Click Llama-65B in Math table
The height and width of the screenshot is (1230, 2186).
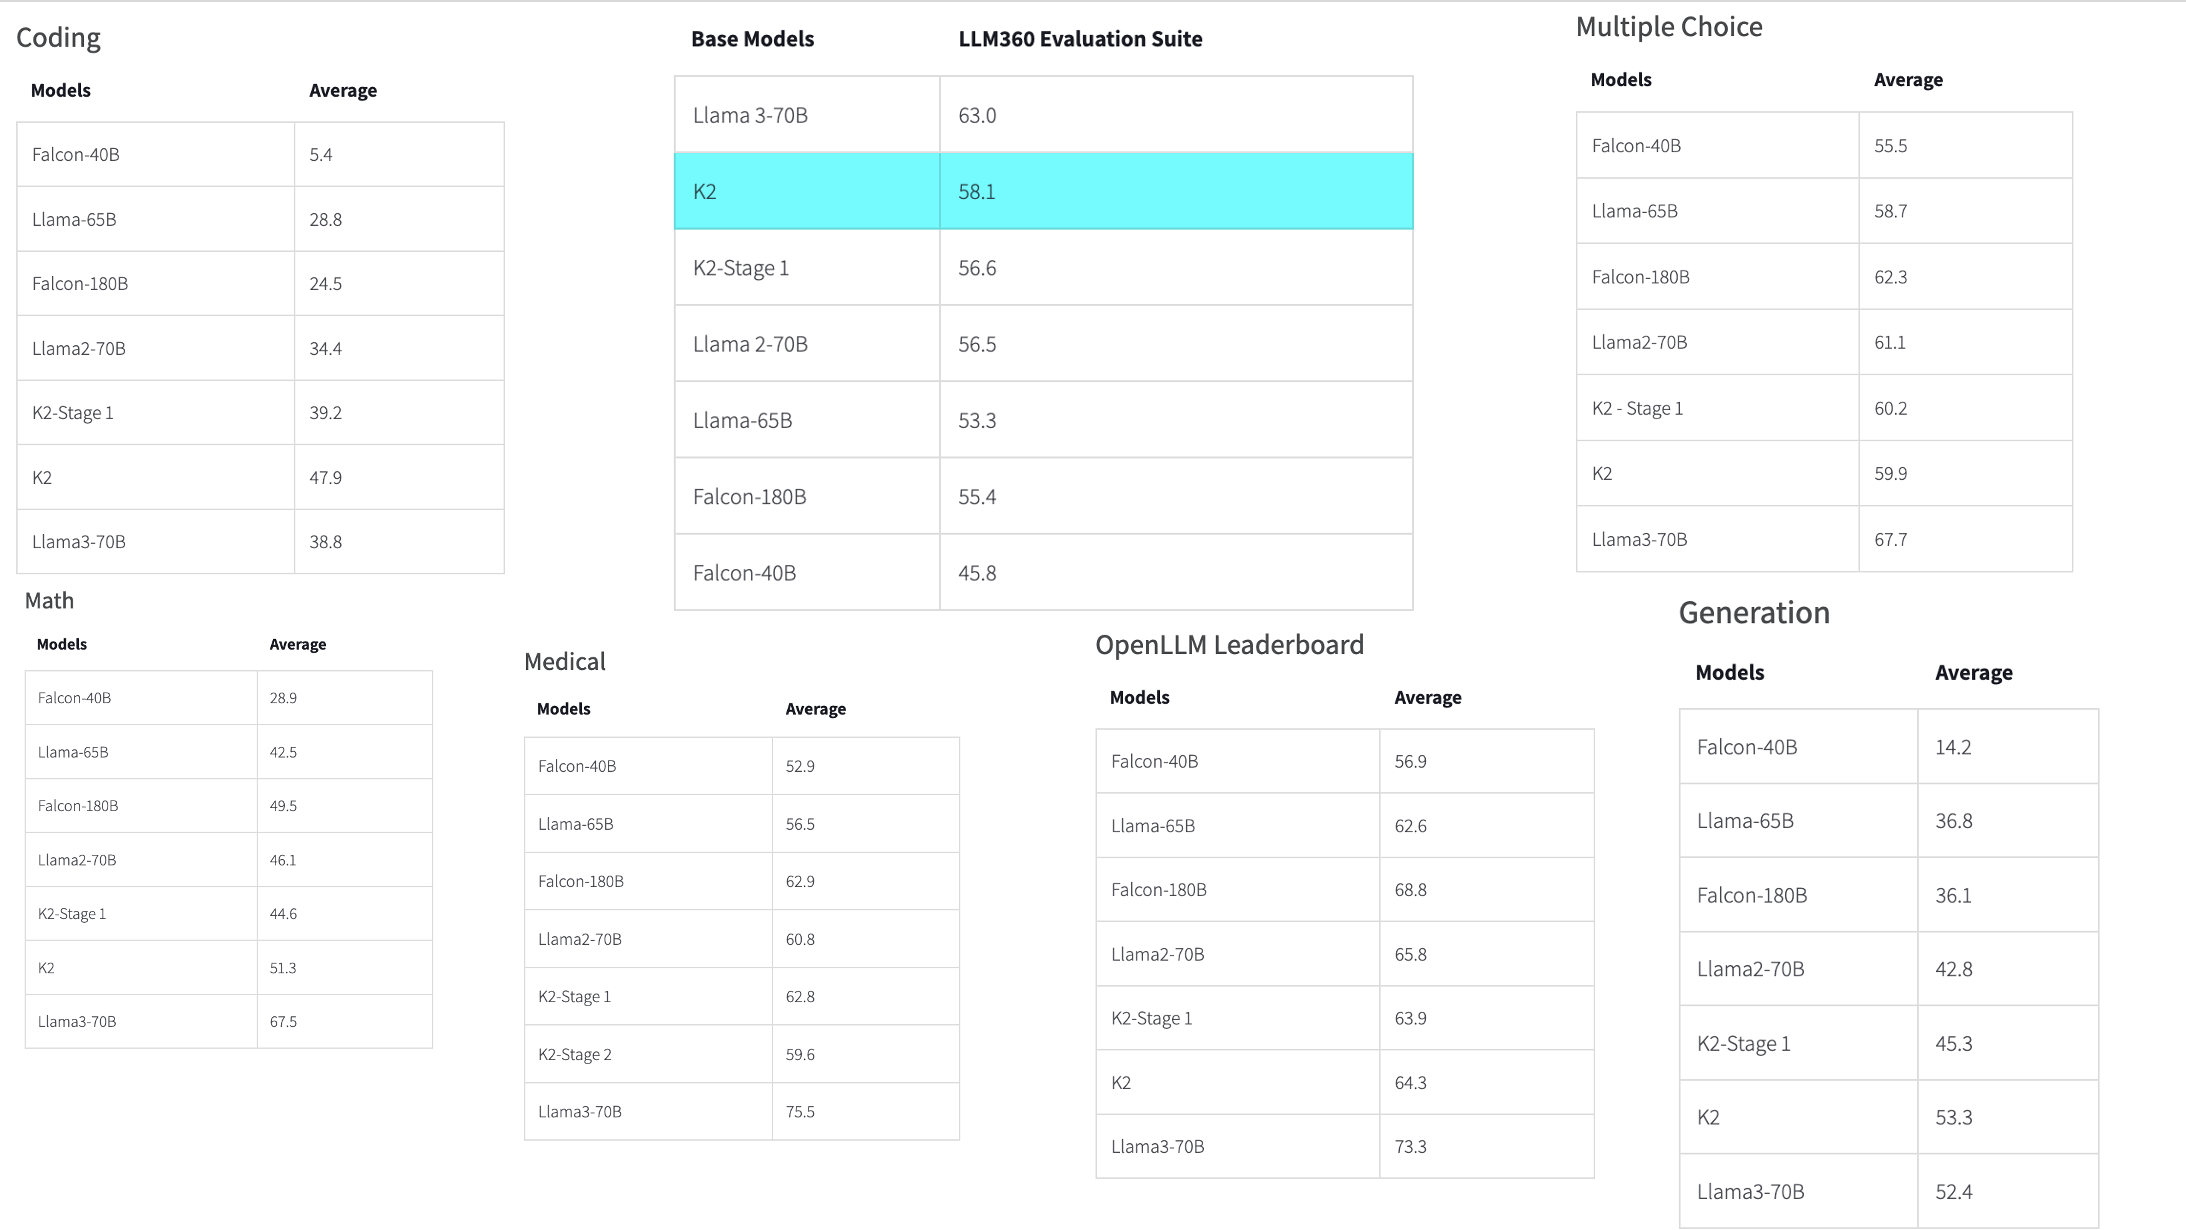pyautogui.click(x=73, y=752)
